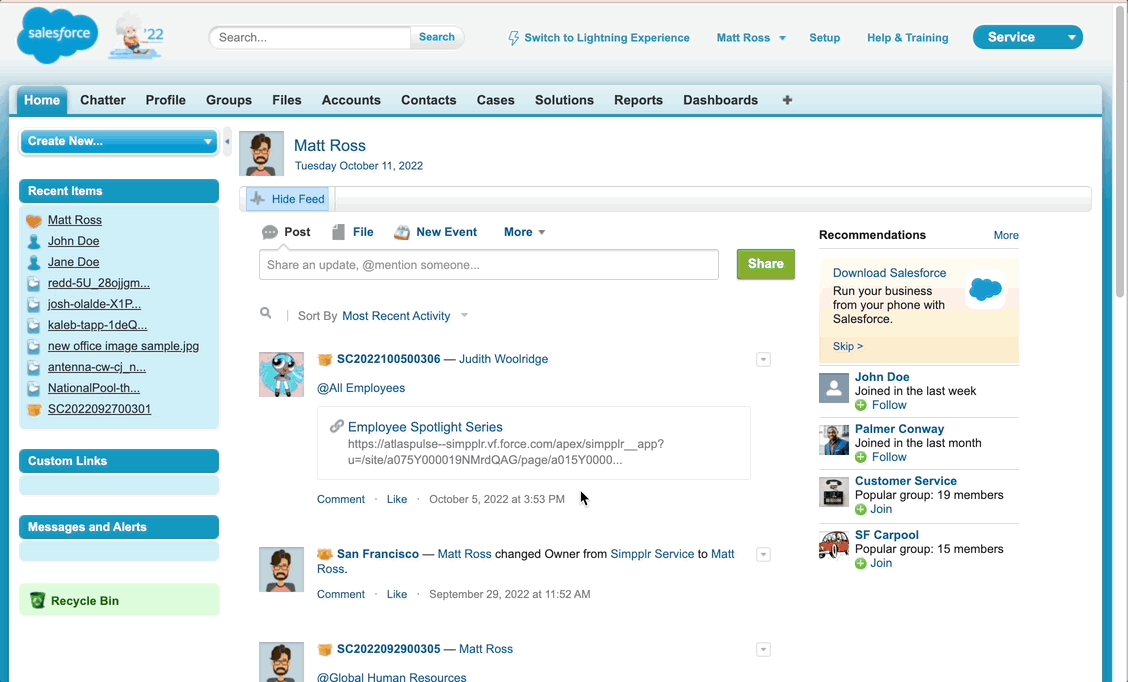
Task: Open the action menu for Judith Woolridge's post
Action: point(763,360)
